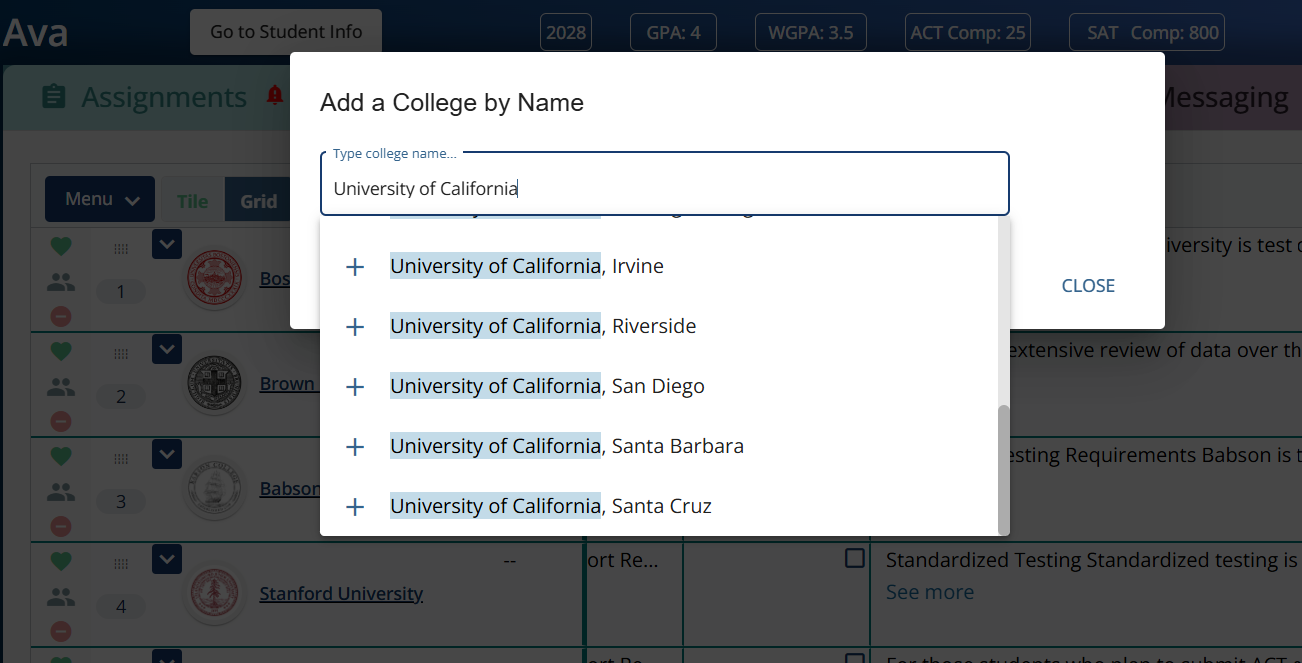
Task: Expand the chevron dropdown in row 1
Action: 167,244
